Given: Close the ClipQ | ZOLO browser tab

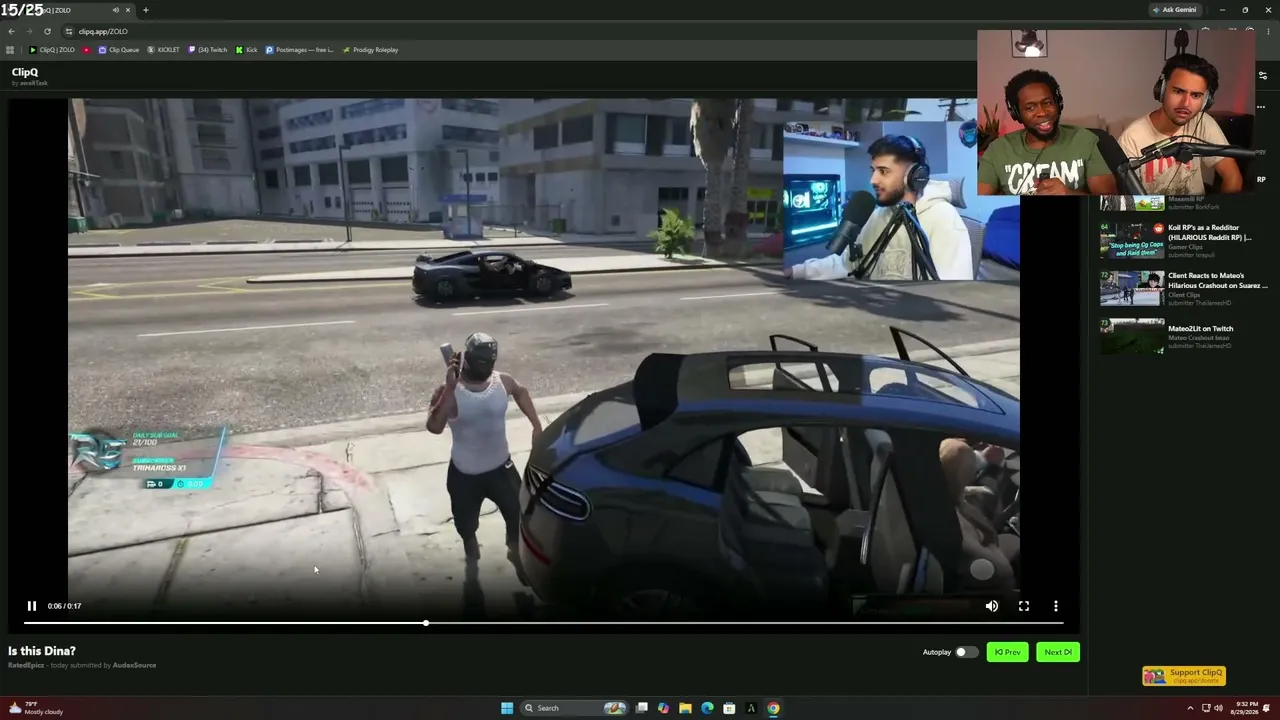Looking at the screenshot, I should (128, 10).
